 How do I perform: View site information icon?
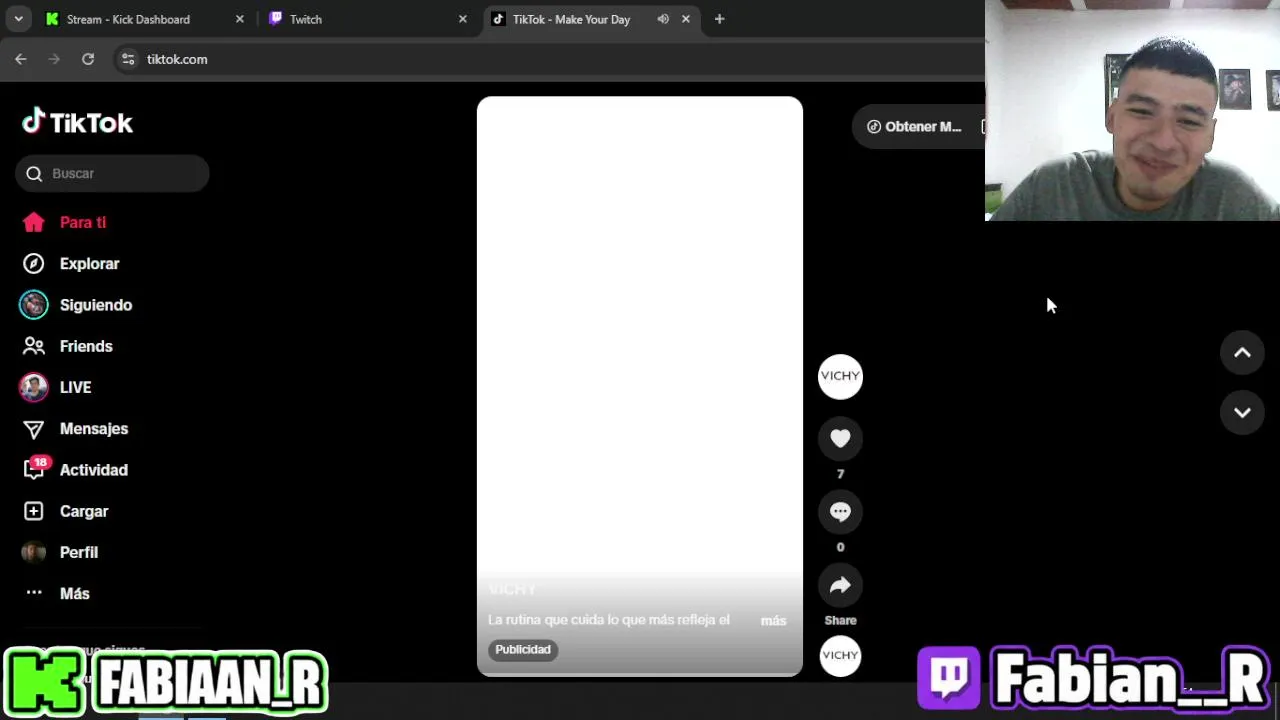[x=128, y=59]
